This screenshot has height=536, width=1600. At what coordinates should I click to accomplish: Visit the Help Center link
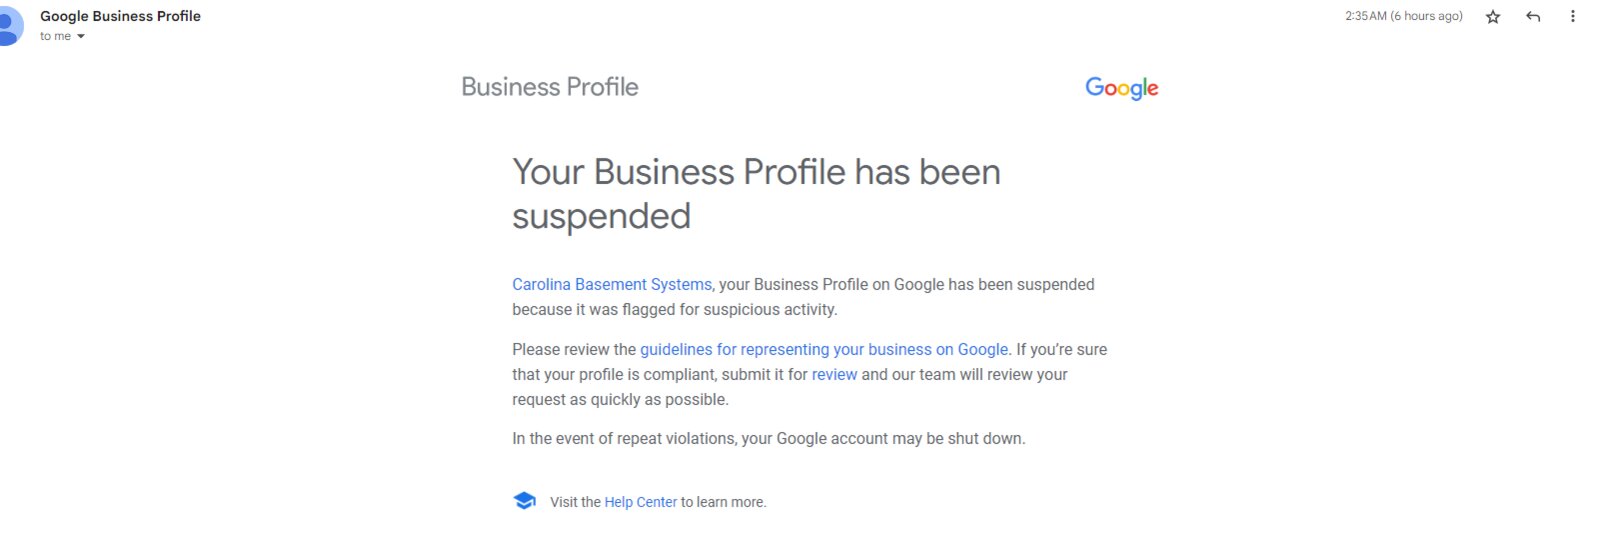(640, 502)
